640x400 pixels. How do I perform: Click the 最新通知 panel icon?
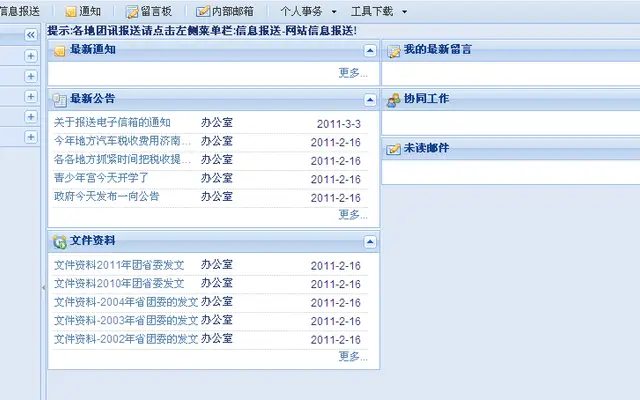point(60,51)
